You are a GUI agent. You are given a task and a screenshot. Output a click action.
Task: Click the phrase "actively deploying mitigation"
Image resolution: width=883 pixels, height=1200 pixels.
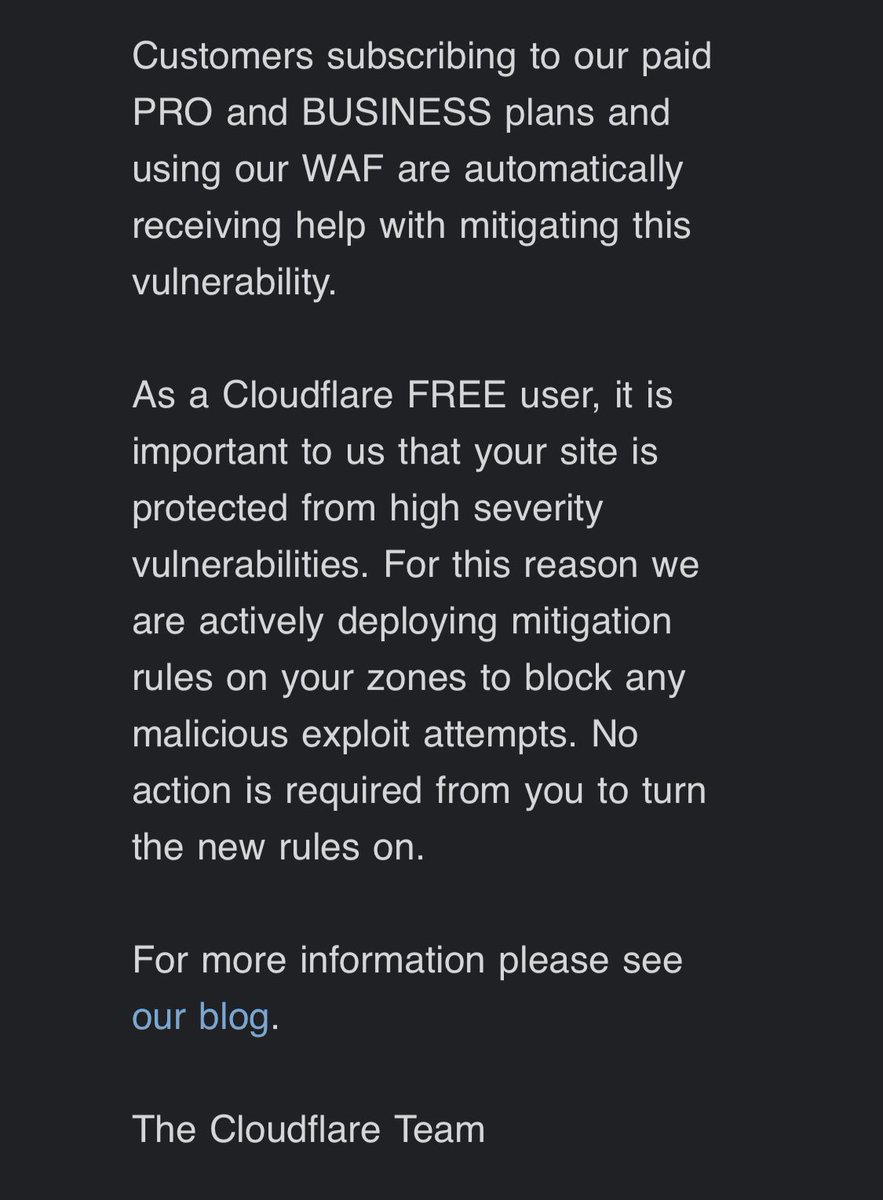point(435,622)
